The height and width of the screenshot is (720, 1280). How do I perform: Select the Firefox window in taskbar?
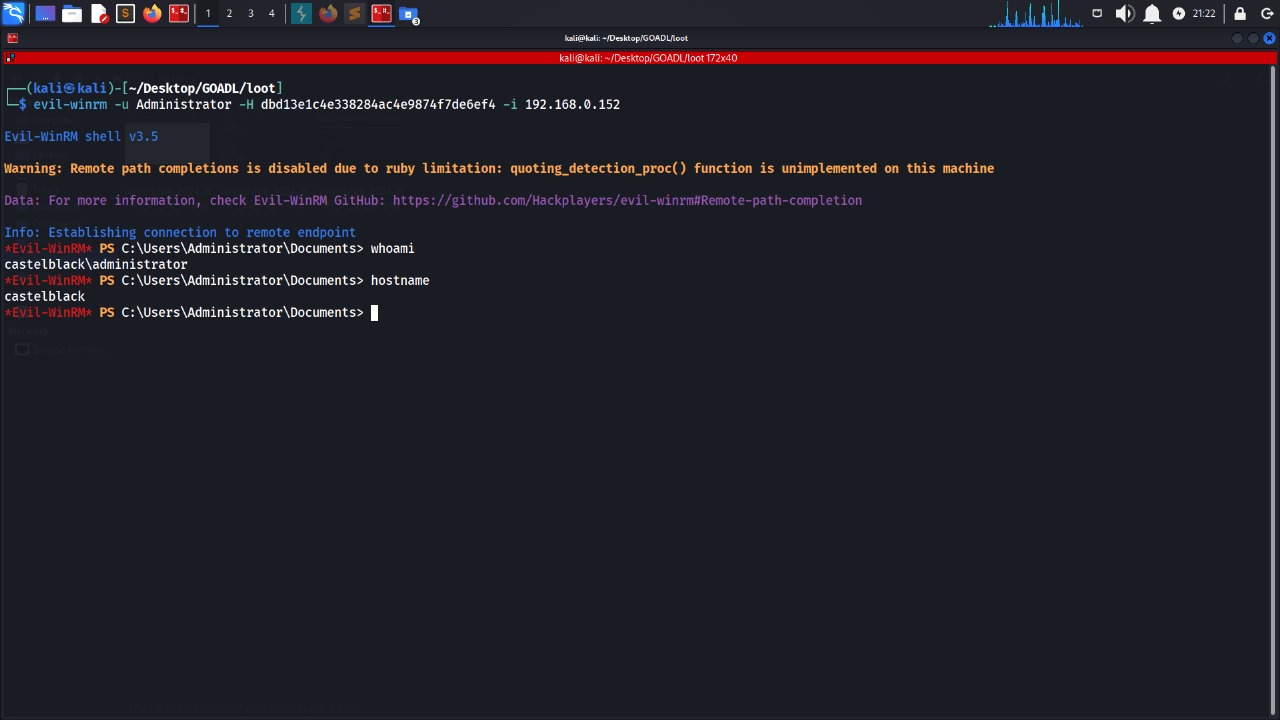click(x=328, y=13)
